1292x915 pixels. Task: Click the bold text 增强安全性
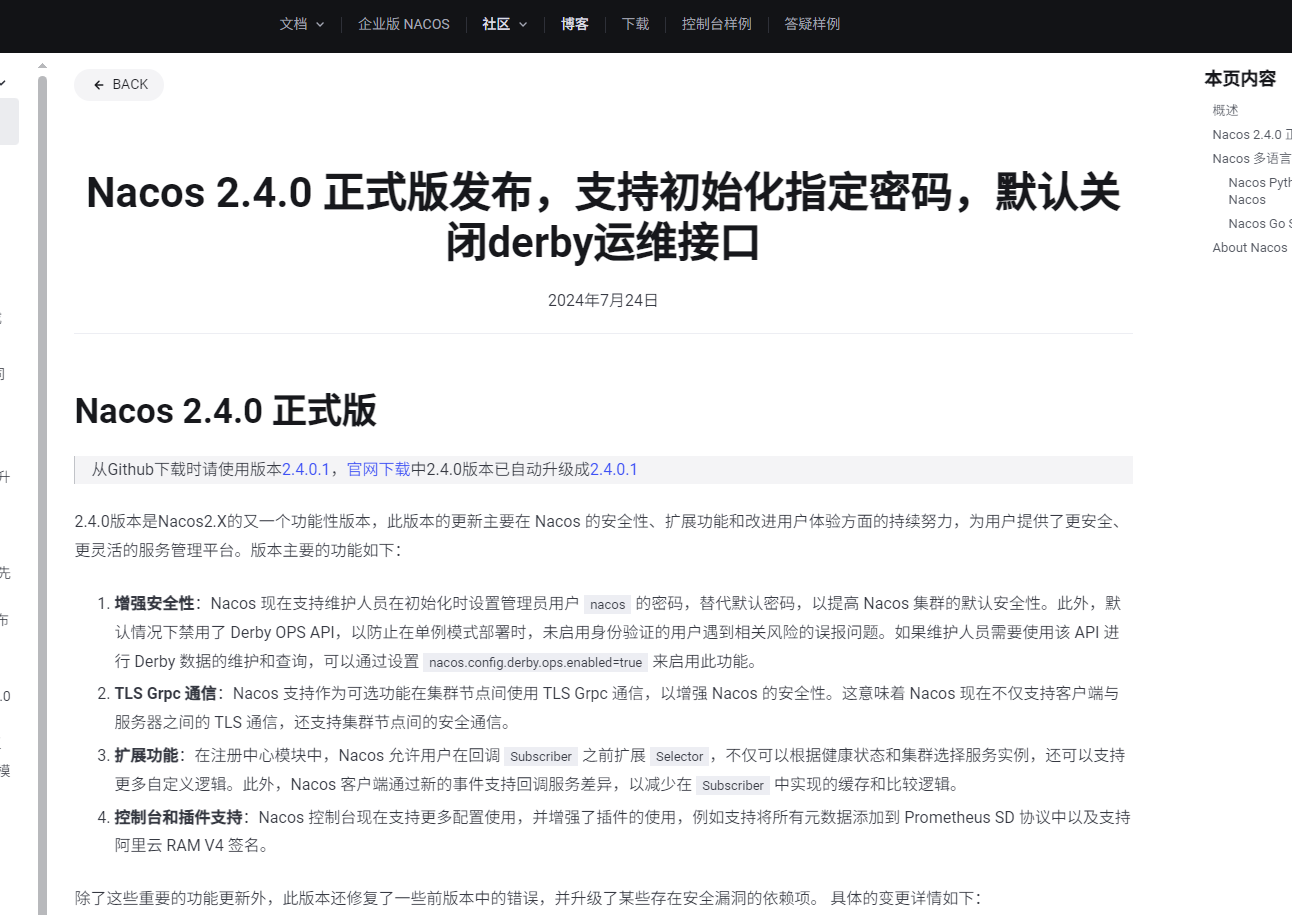tap(154, 603)
